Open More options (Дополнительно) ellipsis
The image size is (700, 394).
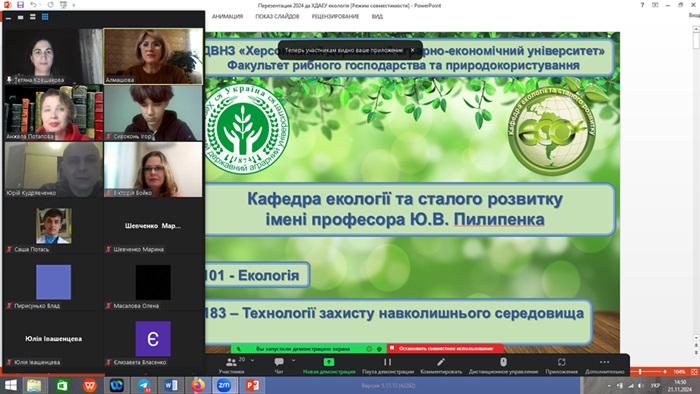604,365
